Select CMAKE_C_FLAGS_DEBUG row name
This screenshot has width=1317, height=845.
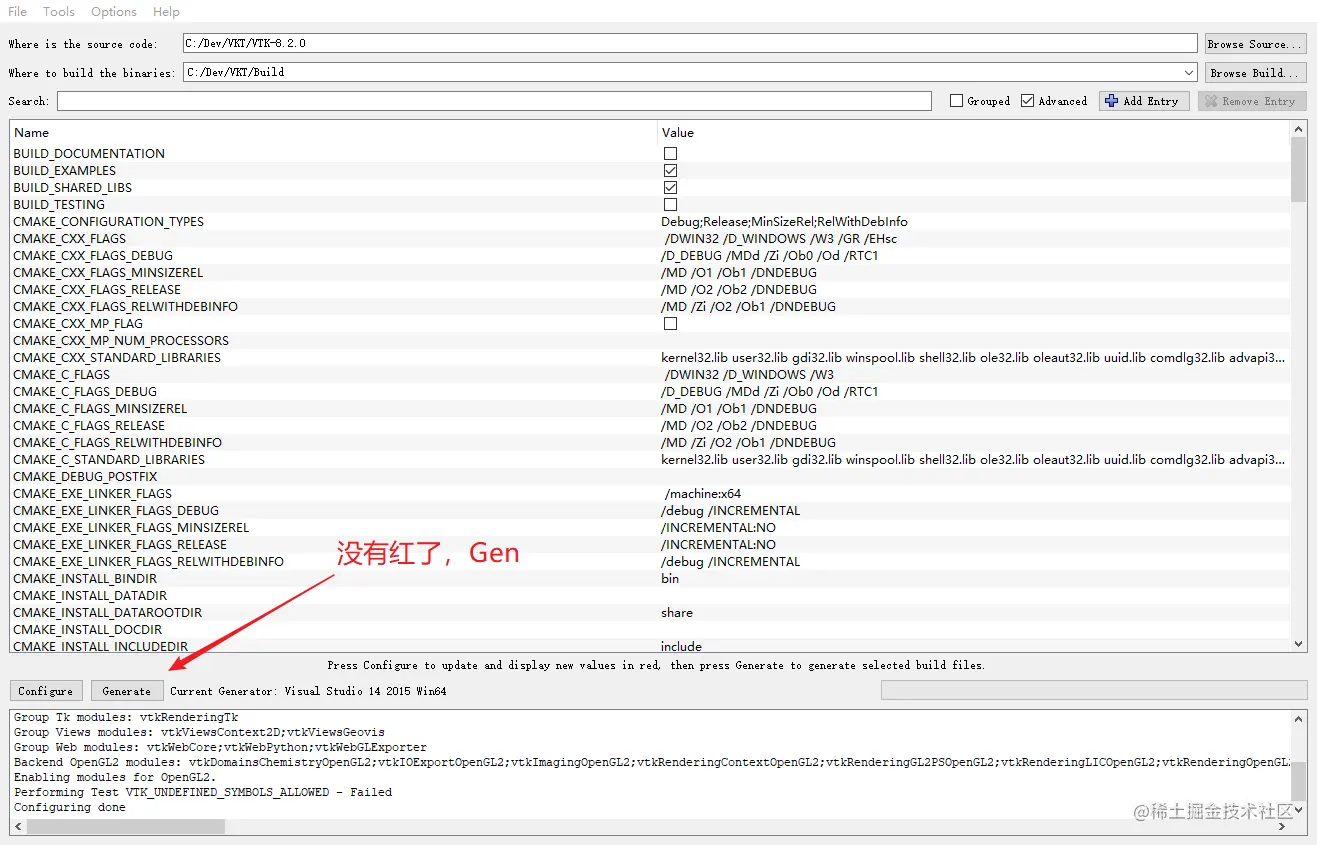coord(85,391)
